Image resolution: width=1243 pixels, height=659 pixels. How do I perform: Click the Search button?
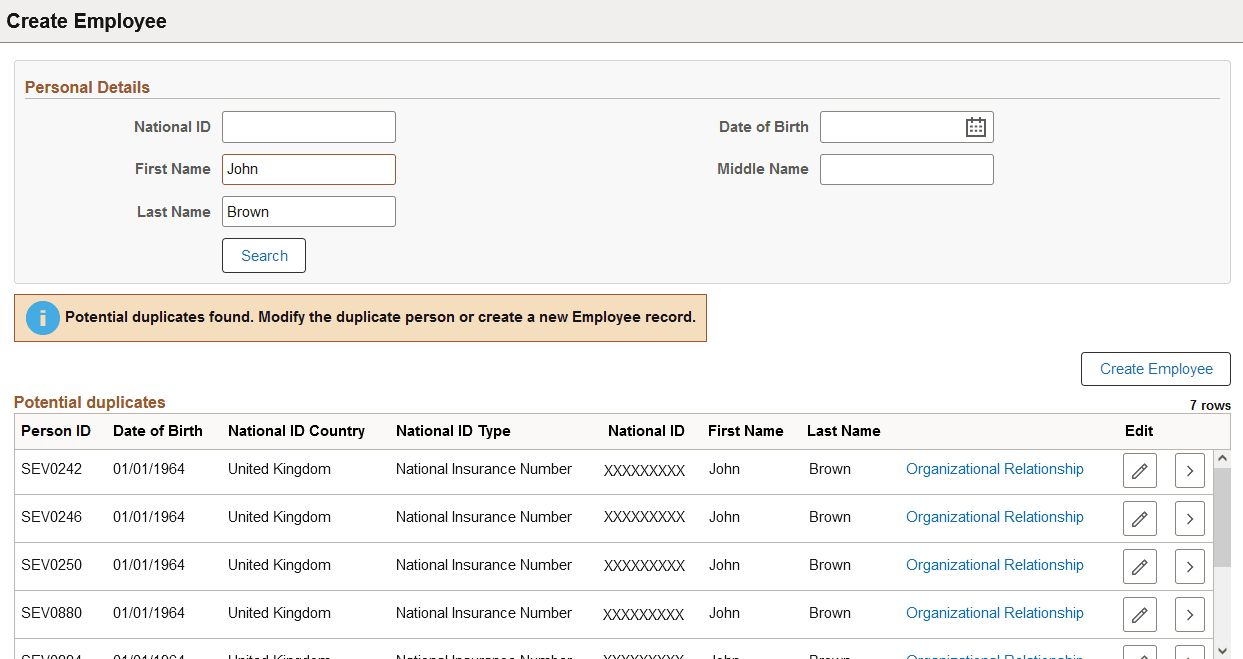point(263,255)
